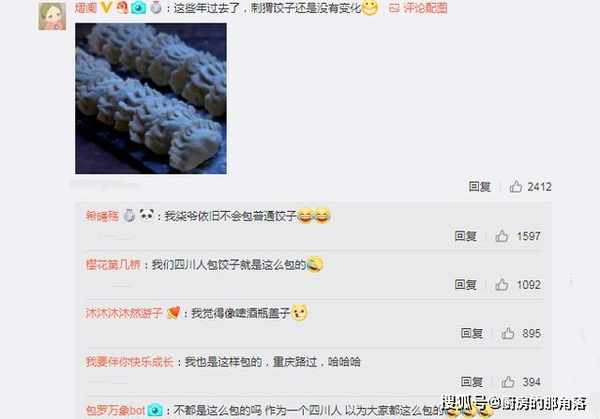This screenshot has height=419, width=600.
Task: Open the top commenter's avatar
Action: click(x=52, y=16)
